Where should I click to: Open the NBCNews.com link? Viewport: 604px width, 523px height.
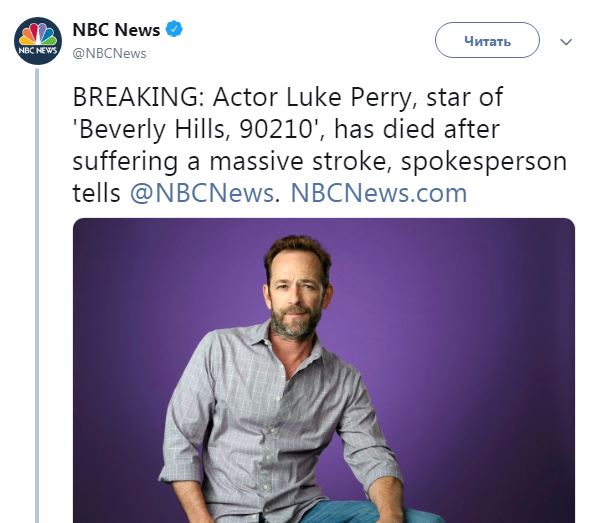click(x=379, y=193)
